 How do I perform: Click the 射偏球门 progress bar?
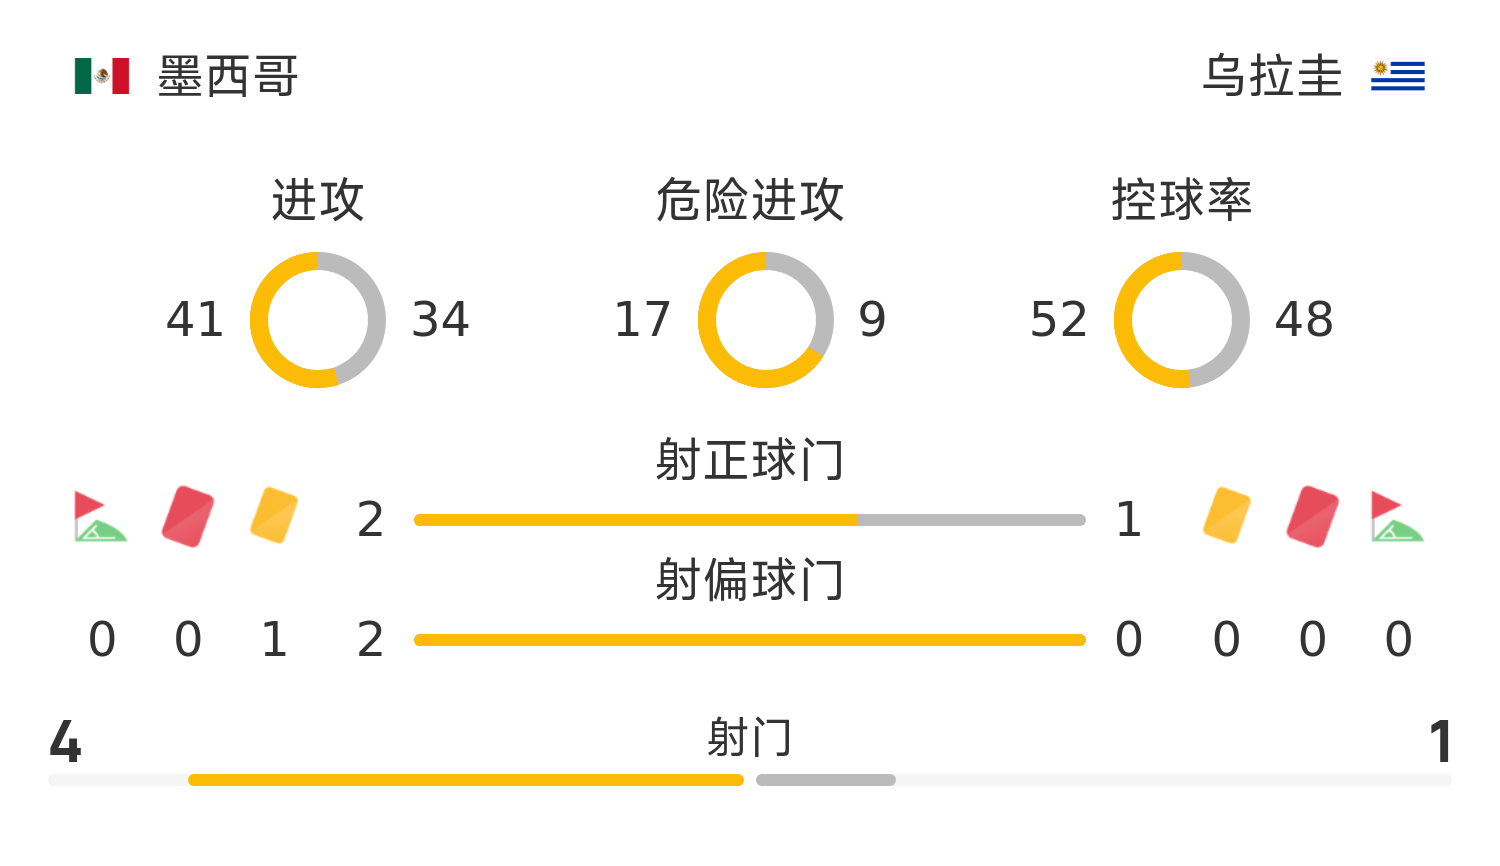pos(750,640)
